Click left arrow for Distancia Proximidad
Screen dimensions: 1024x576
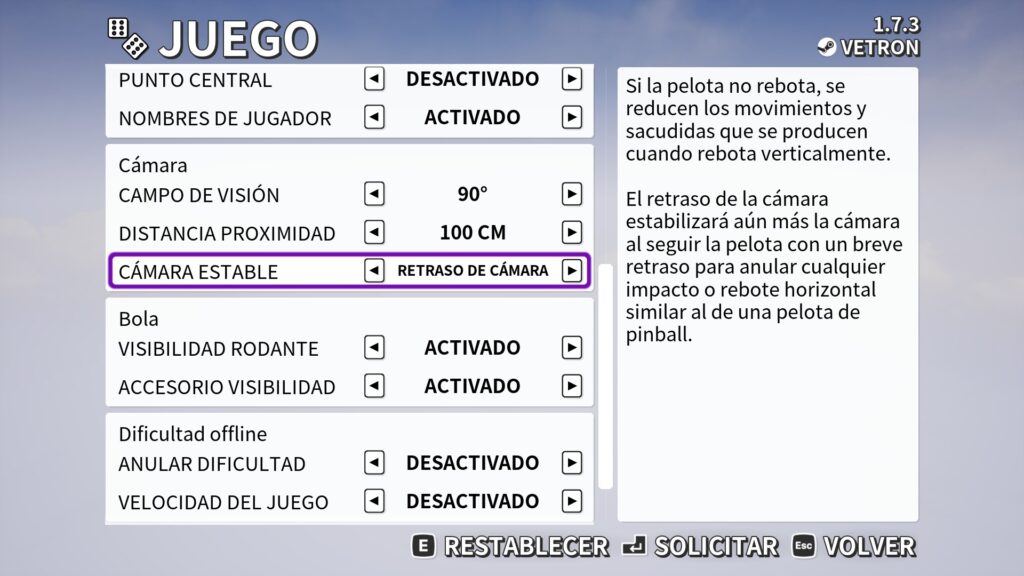374,232
